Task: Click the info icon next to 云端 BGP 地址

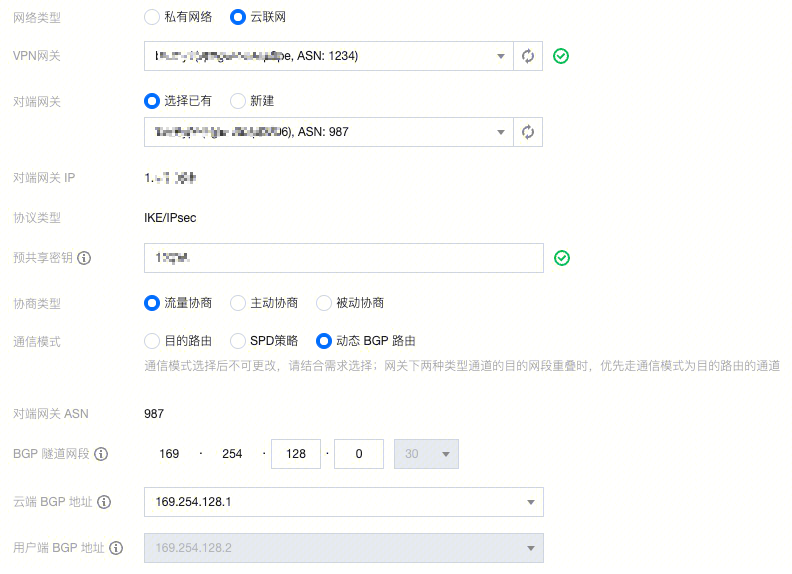Action: (104, 502)
